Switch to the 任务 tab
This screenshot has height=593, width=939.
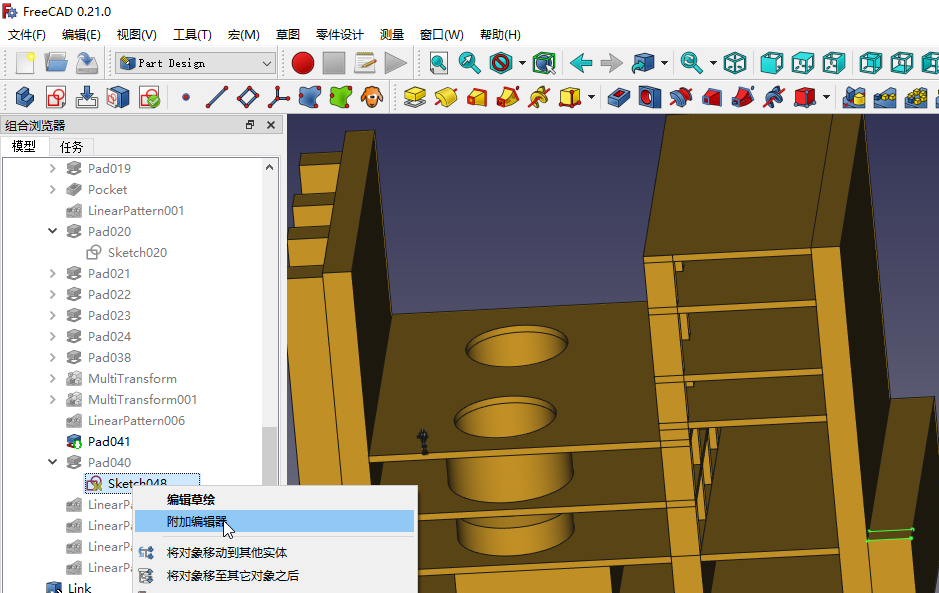point(72,146)
